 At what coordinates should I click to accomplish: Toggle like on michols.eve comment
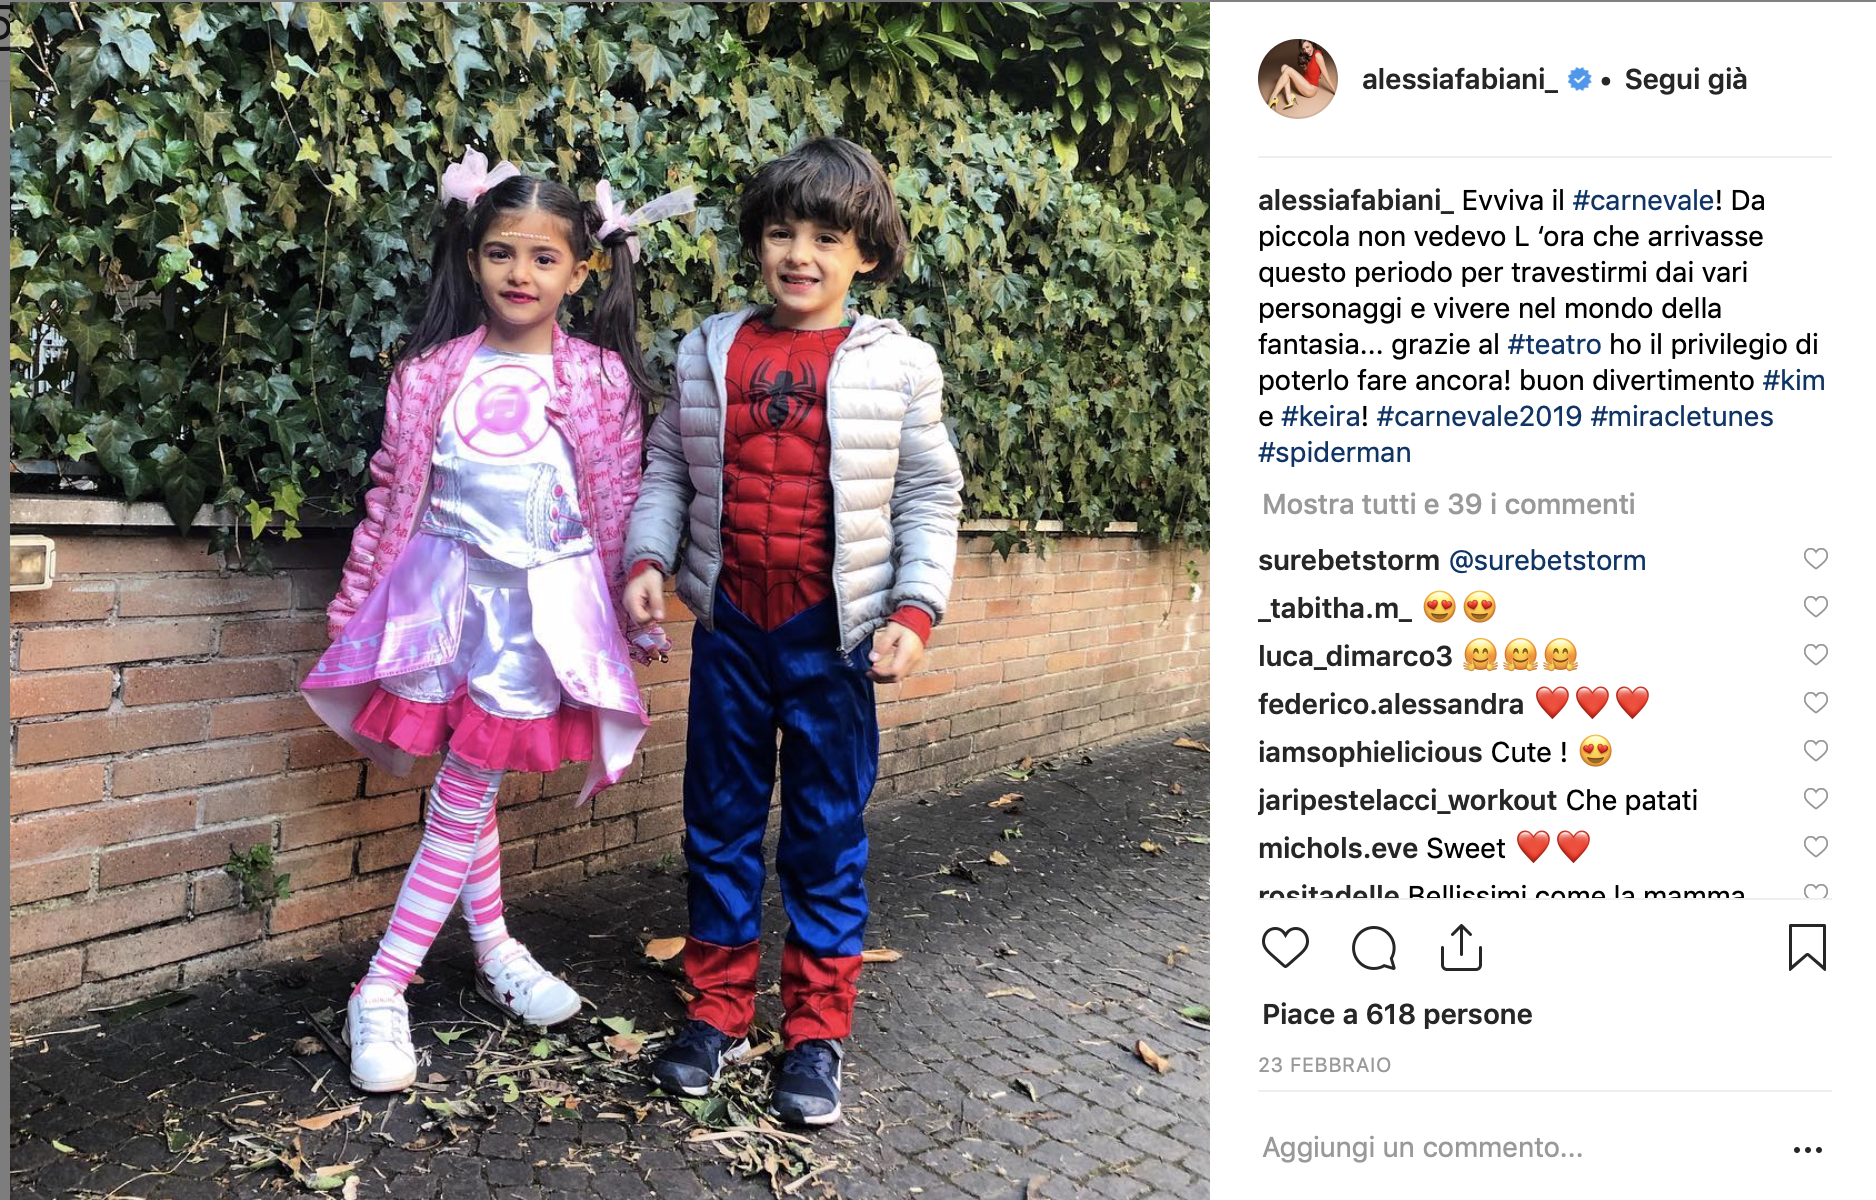(x=1815, y=847)
